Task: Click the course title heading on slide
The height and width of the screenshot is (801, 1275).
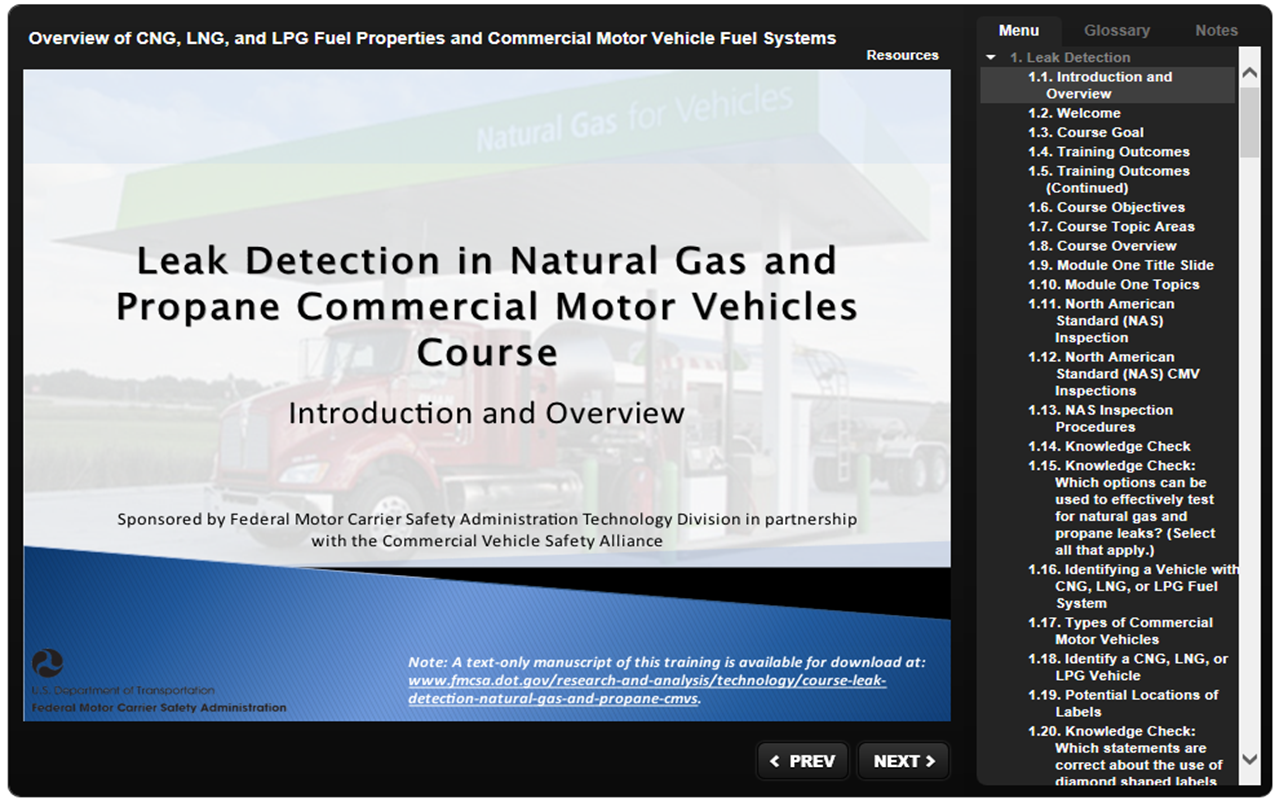Action: tap(487, 306)
